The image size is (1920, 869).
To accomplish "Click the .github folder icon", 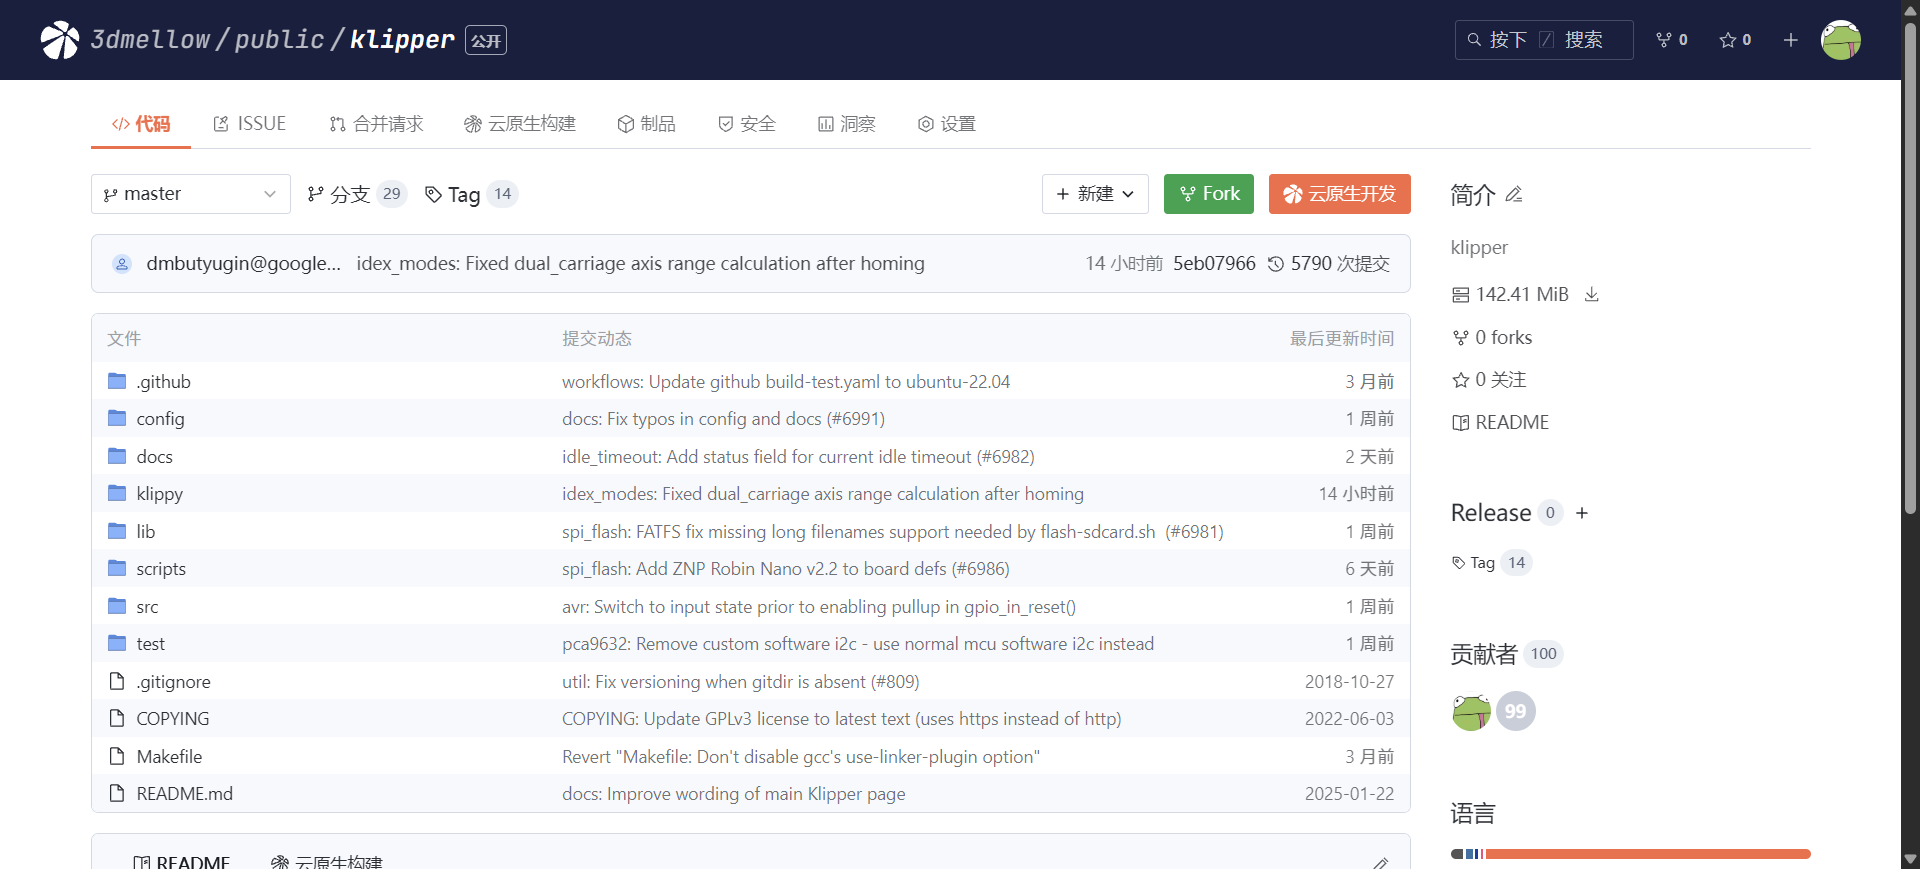I will point(117,381).
